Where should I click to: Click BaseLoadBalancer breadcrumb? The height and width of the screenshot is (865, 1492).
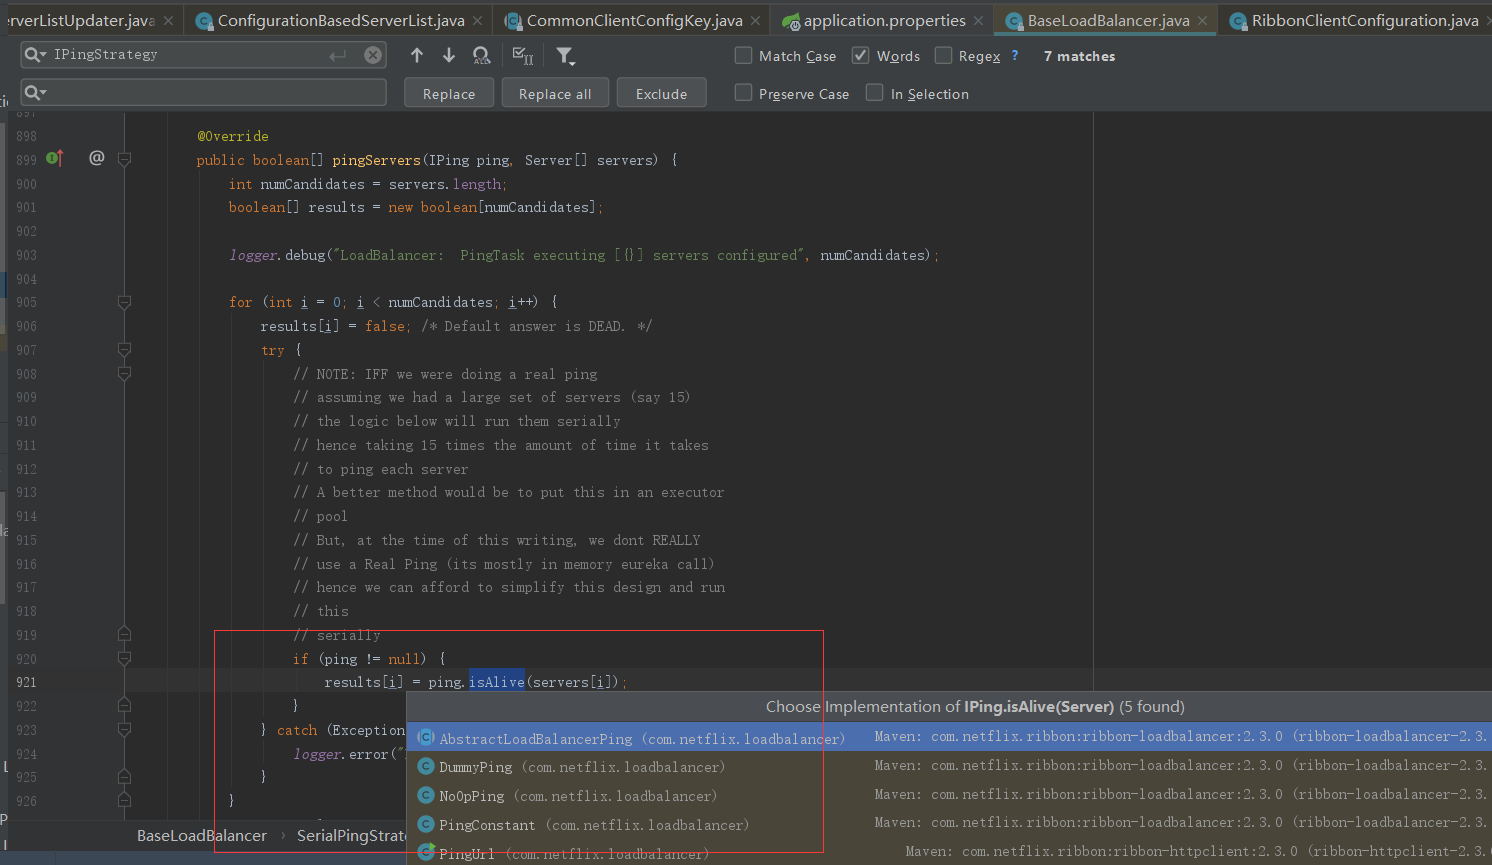tap(202, 835)
